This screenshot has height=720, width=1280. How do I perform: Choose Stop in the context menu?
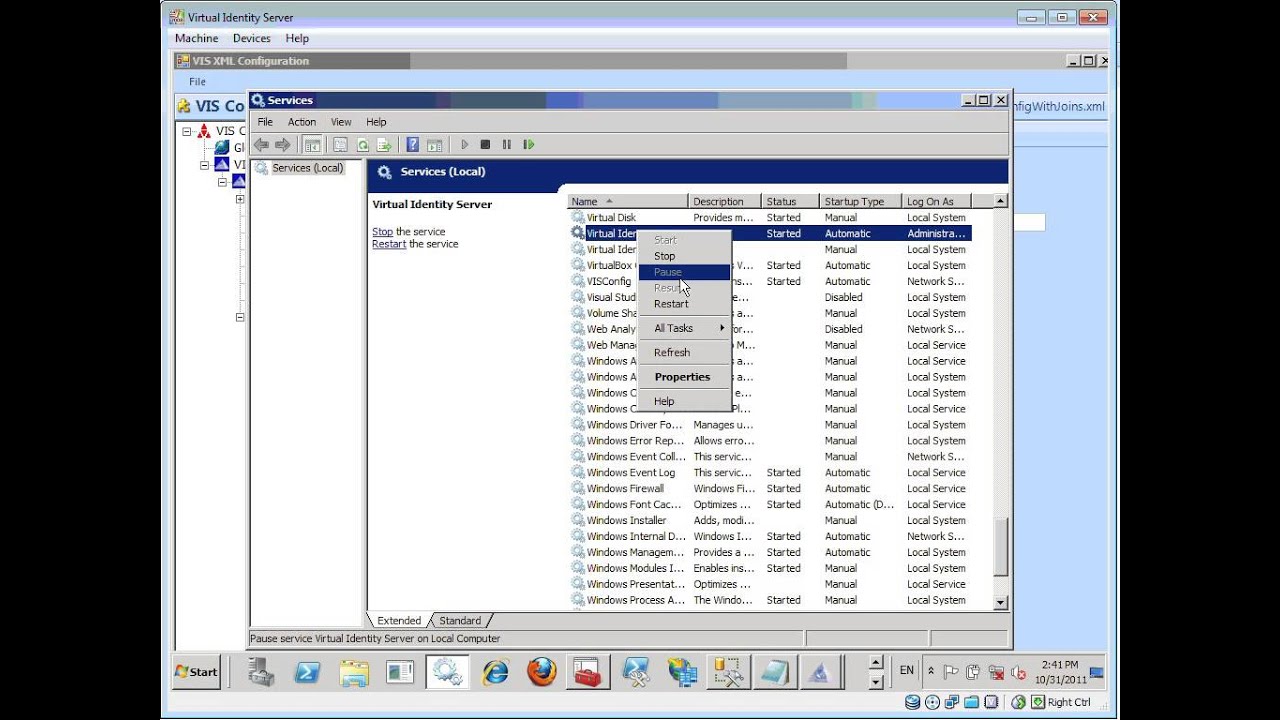[684, 256]
